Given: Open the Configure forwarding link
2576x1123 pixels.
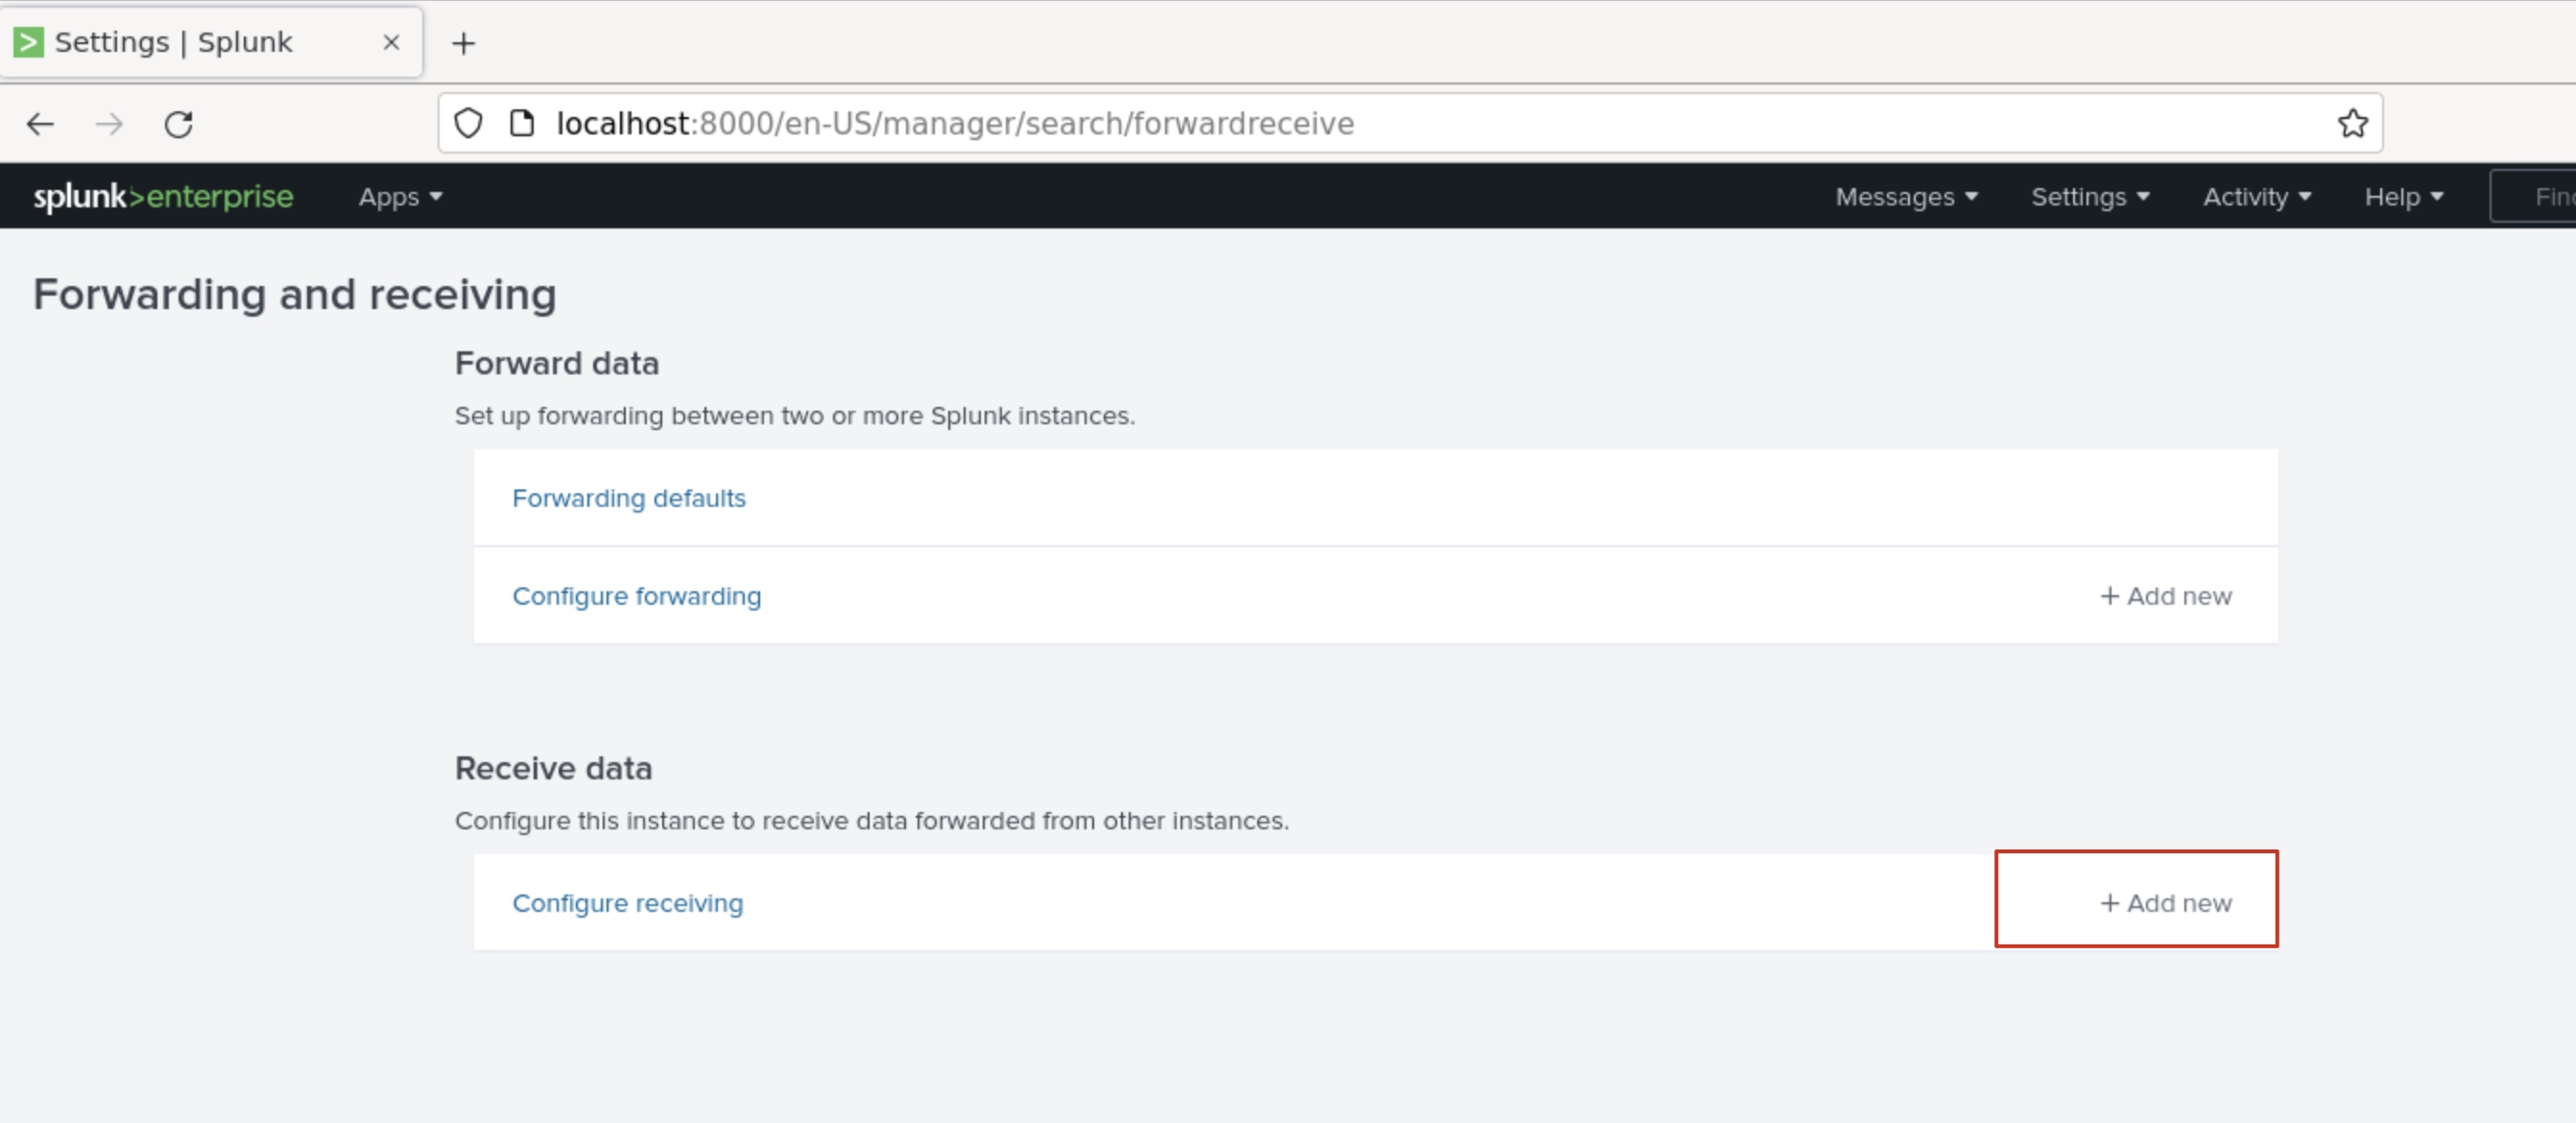Looking at the screenshot, I should (637, 596).
